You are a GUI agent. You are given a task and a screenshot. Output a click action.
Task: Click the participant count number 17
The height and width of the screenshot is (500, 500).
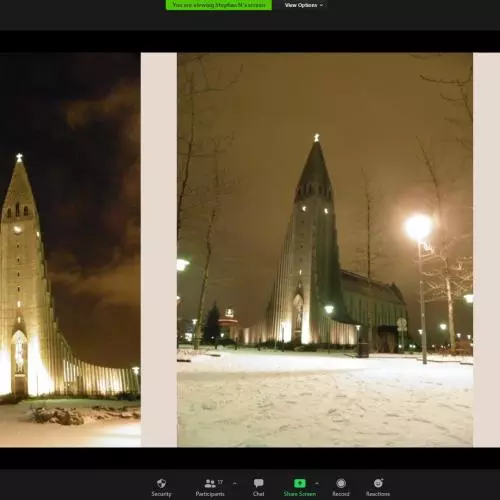220,482
